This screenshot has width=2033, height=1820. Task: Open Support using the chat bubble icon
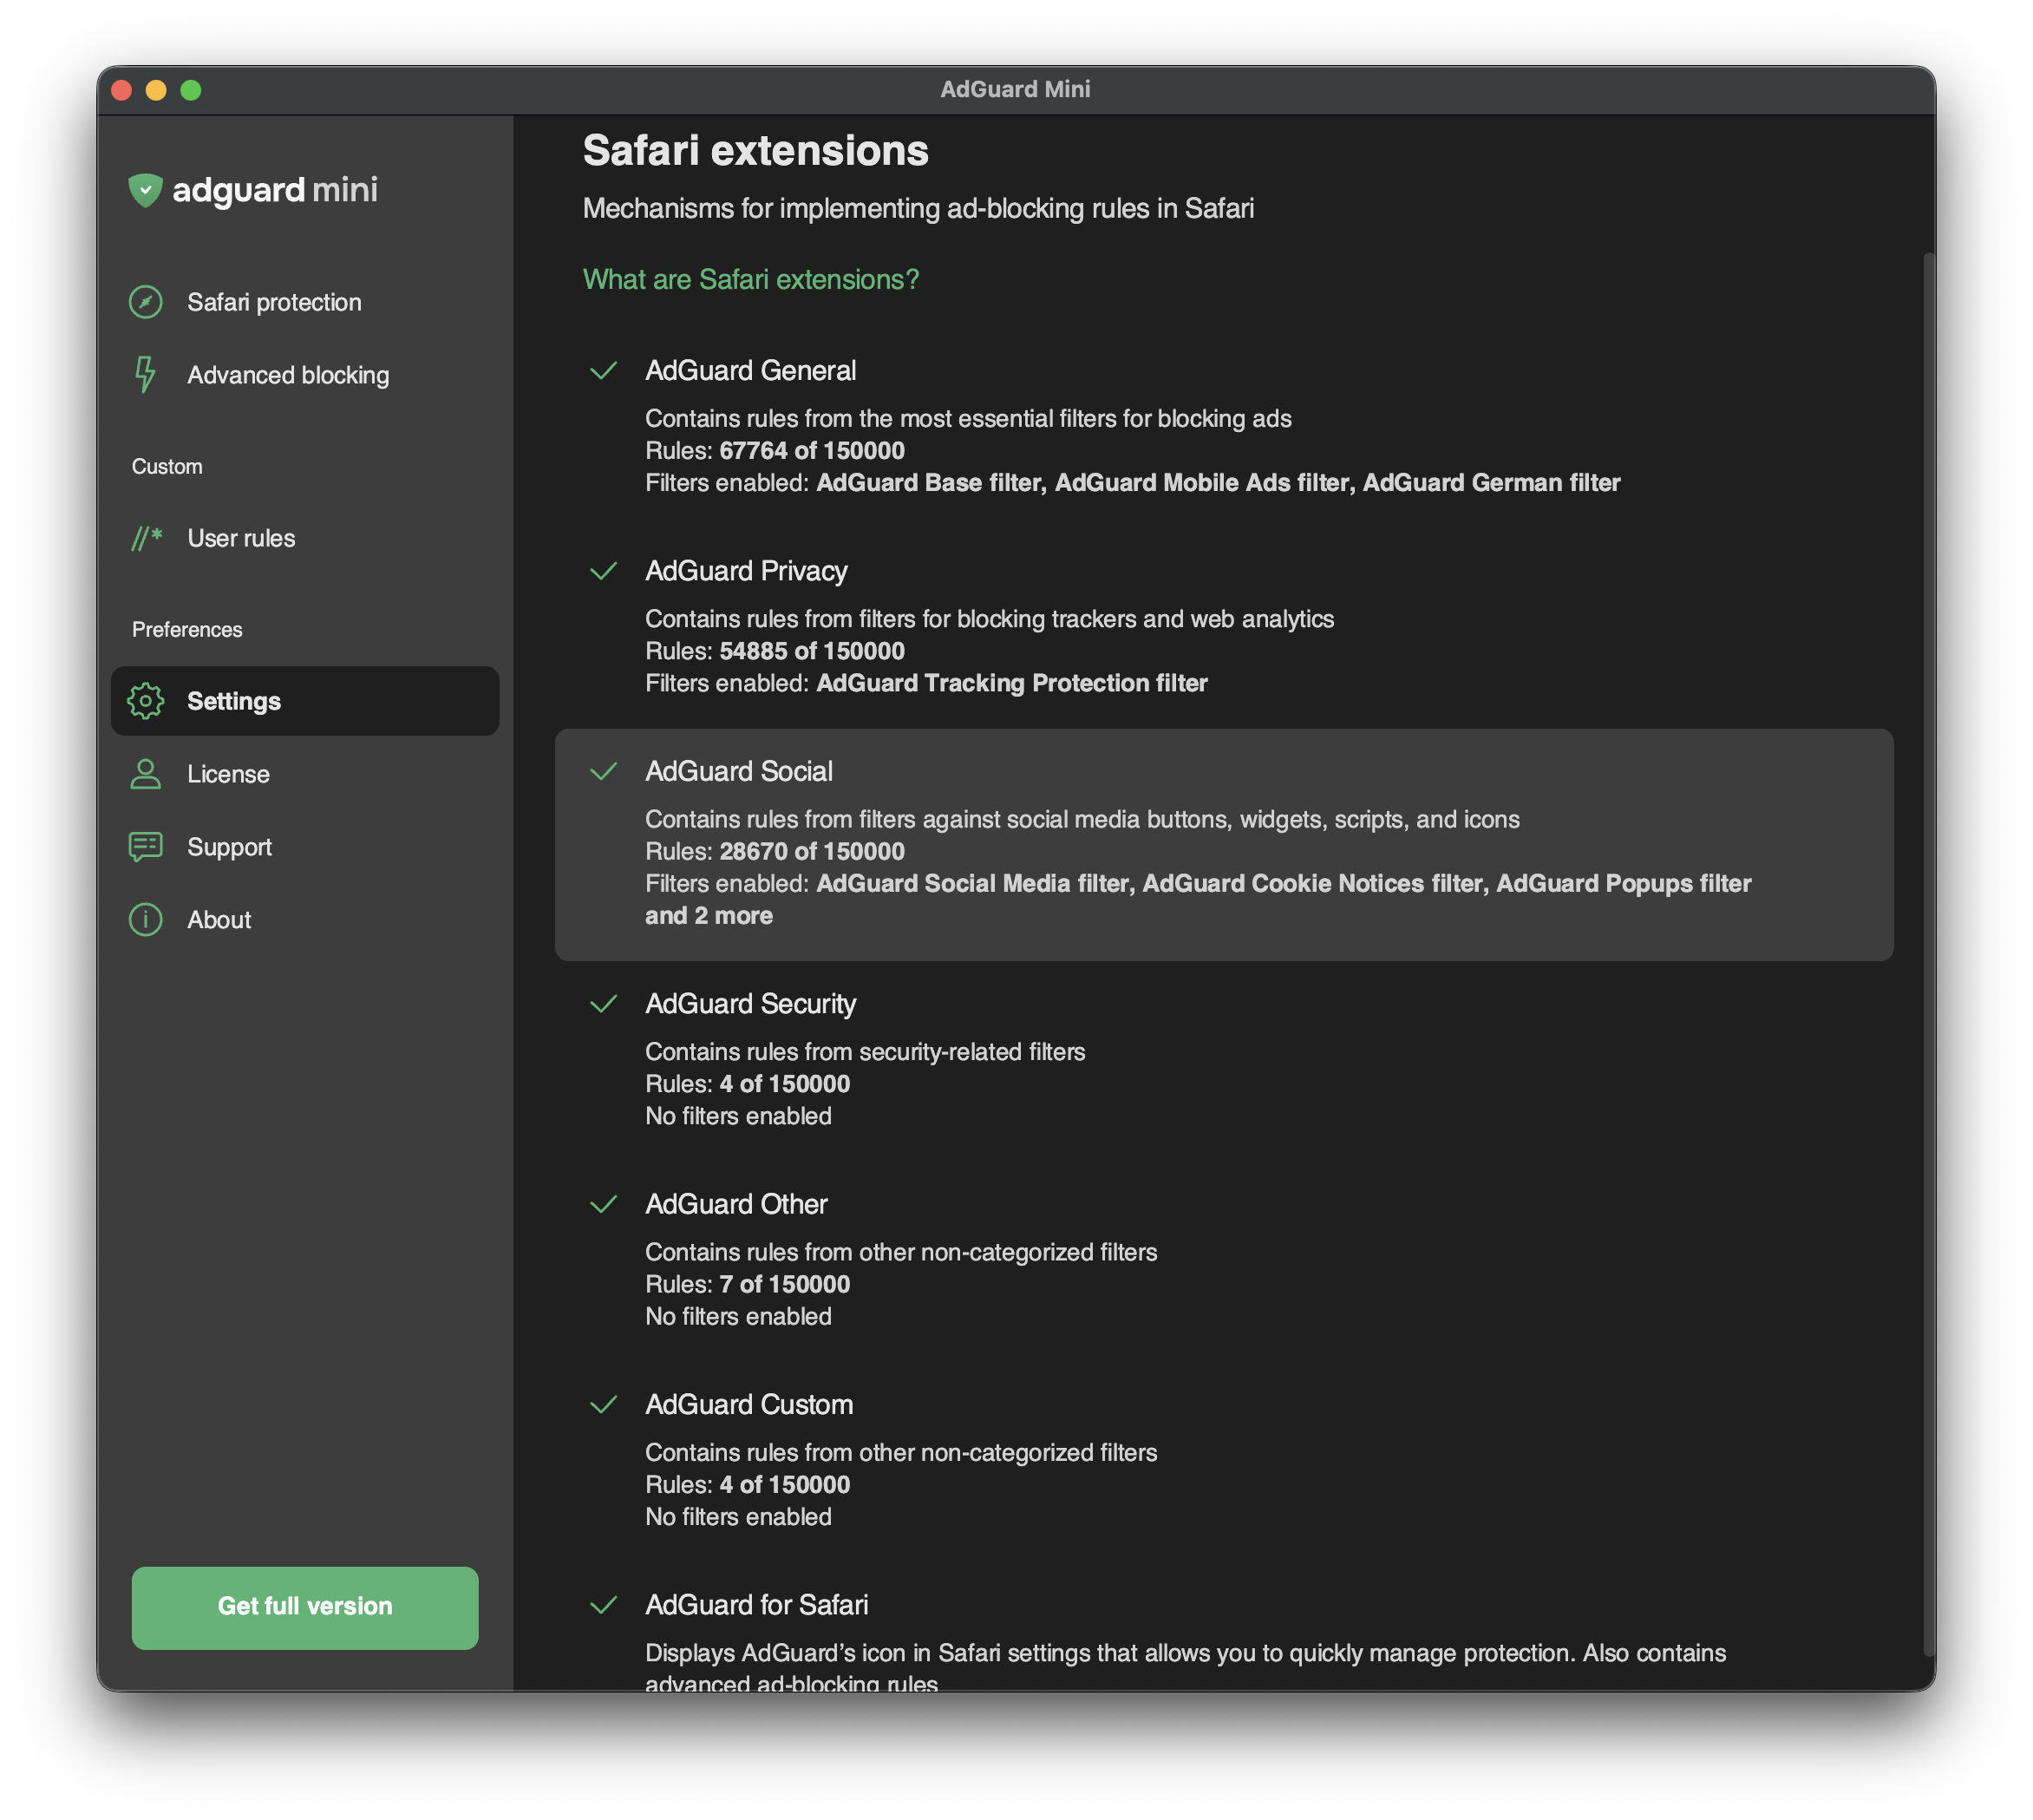pyautogui.click(x=145, y=846)
